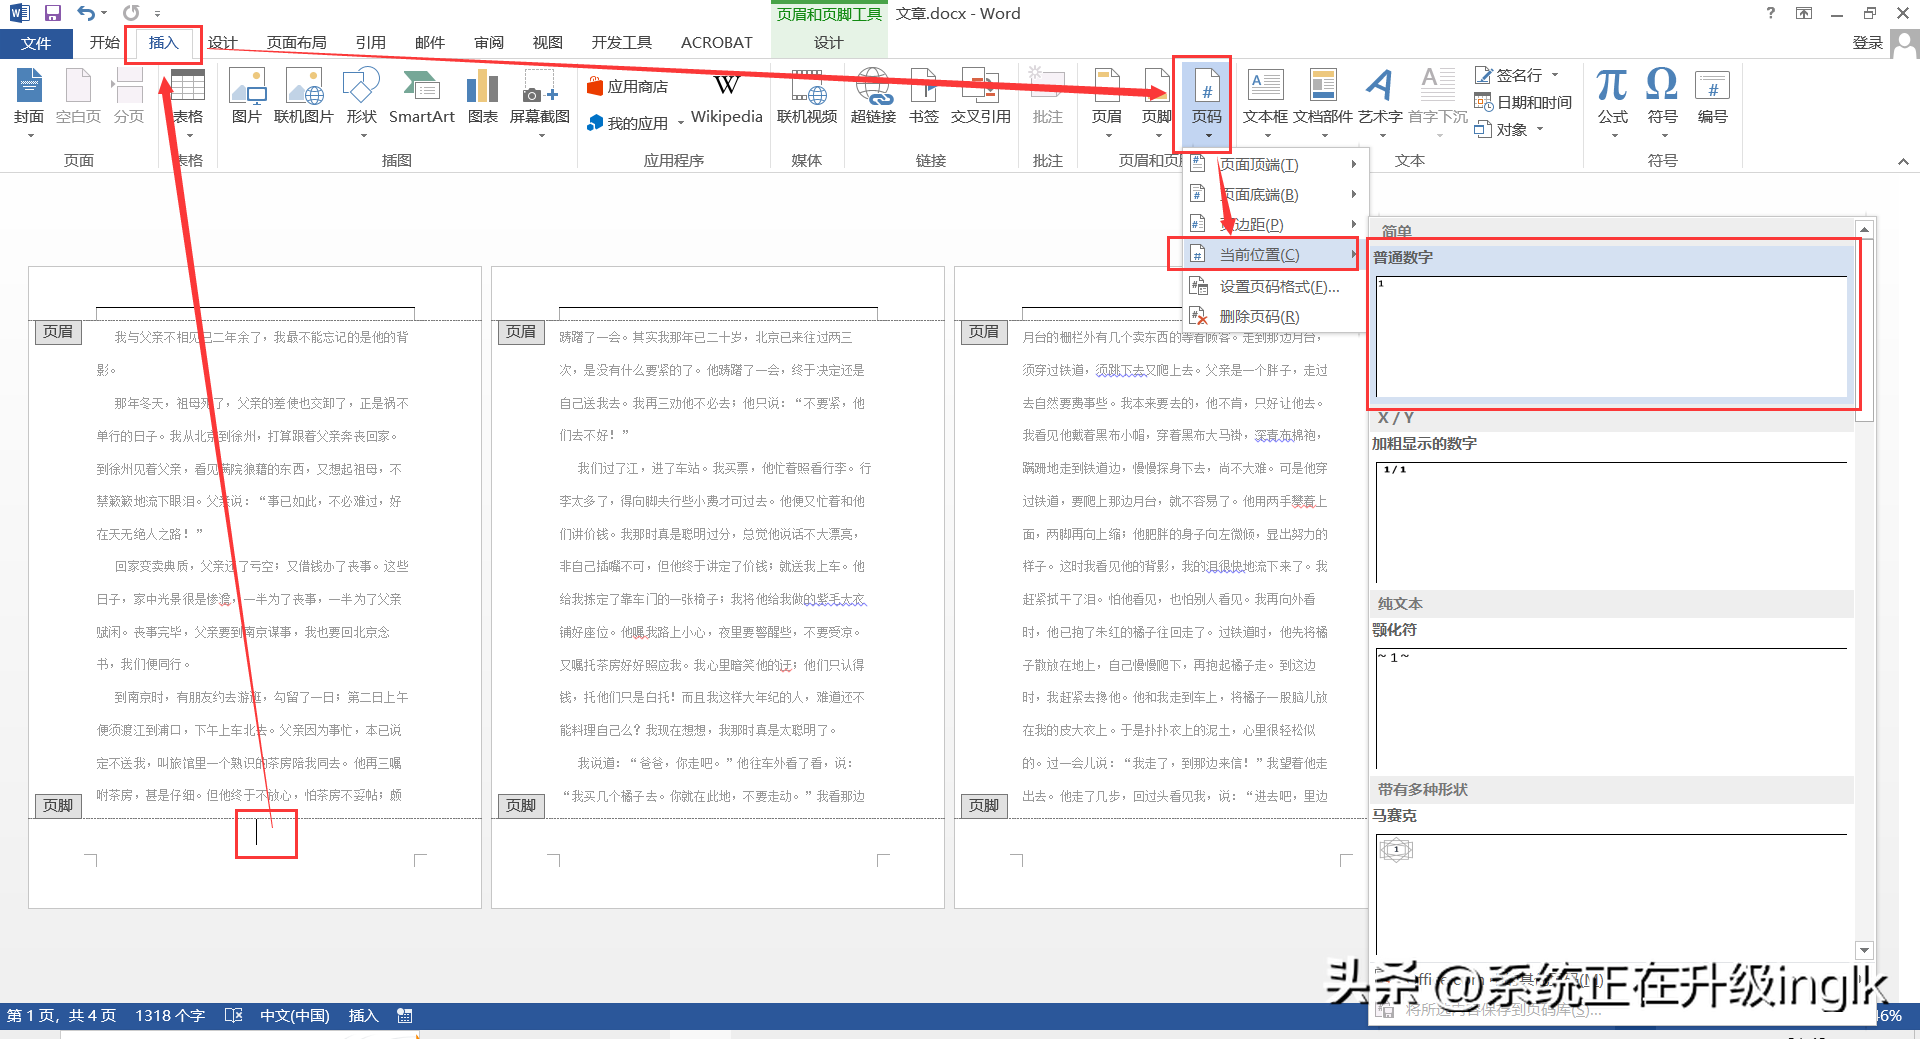
Task: Select Tilde (颚化符) page number style
Action: (x=1611, y=697)
